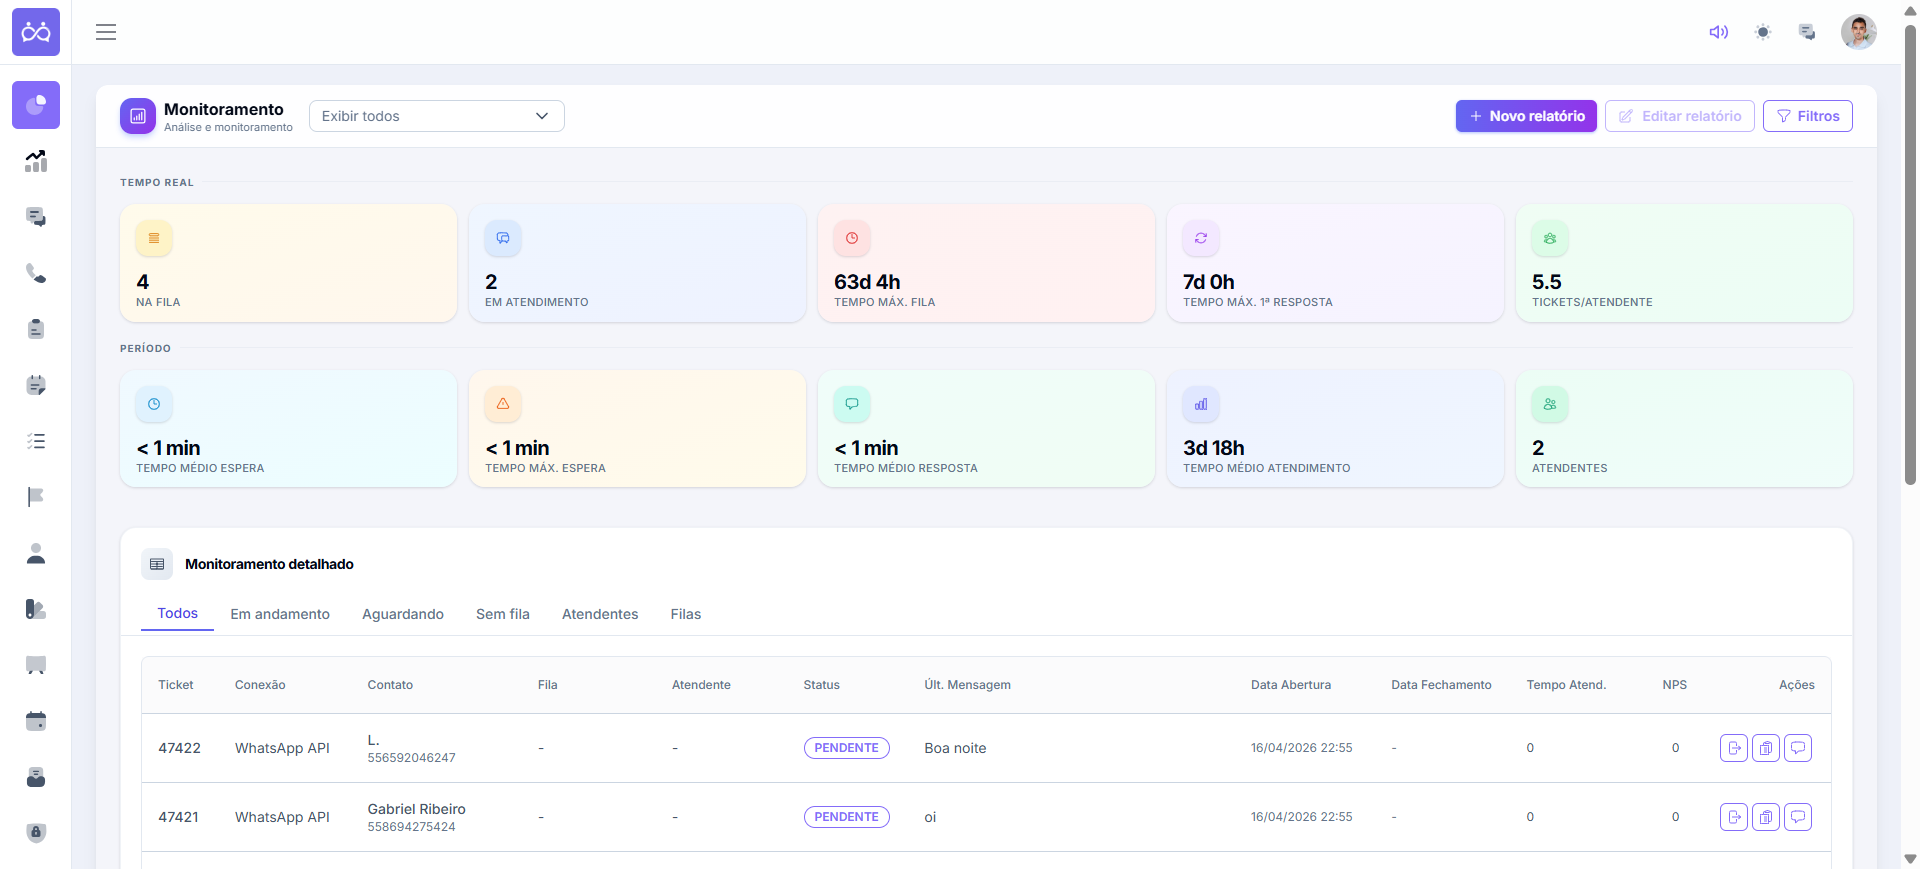Select the 'Atendentes' tab
Image resolution: width=1920 pixels, height=869 pixels.
coord(599,614)
